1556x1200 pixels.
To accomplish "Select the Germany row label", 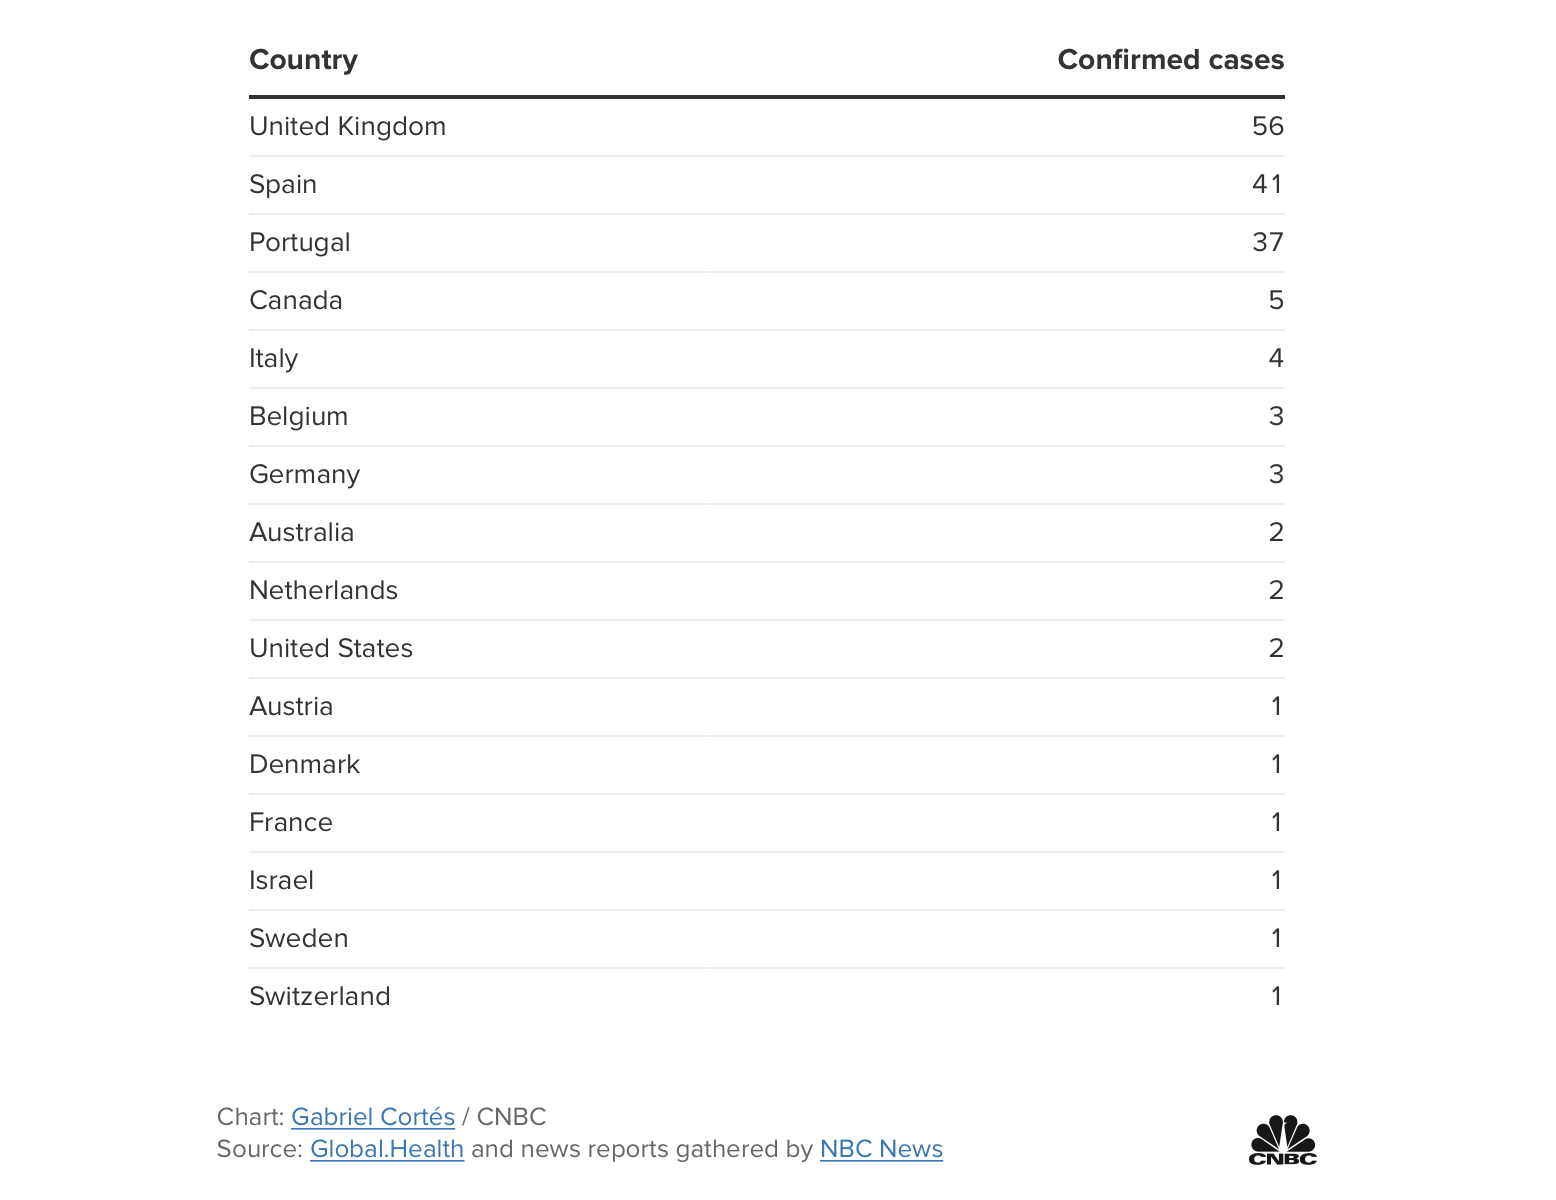I will coord(304,475).
